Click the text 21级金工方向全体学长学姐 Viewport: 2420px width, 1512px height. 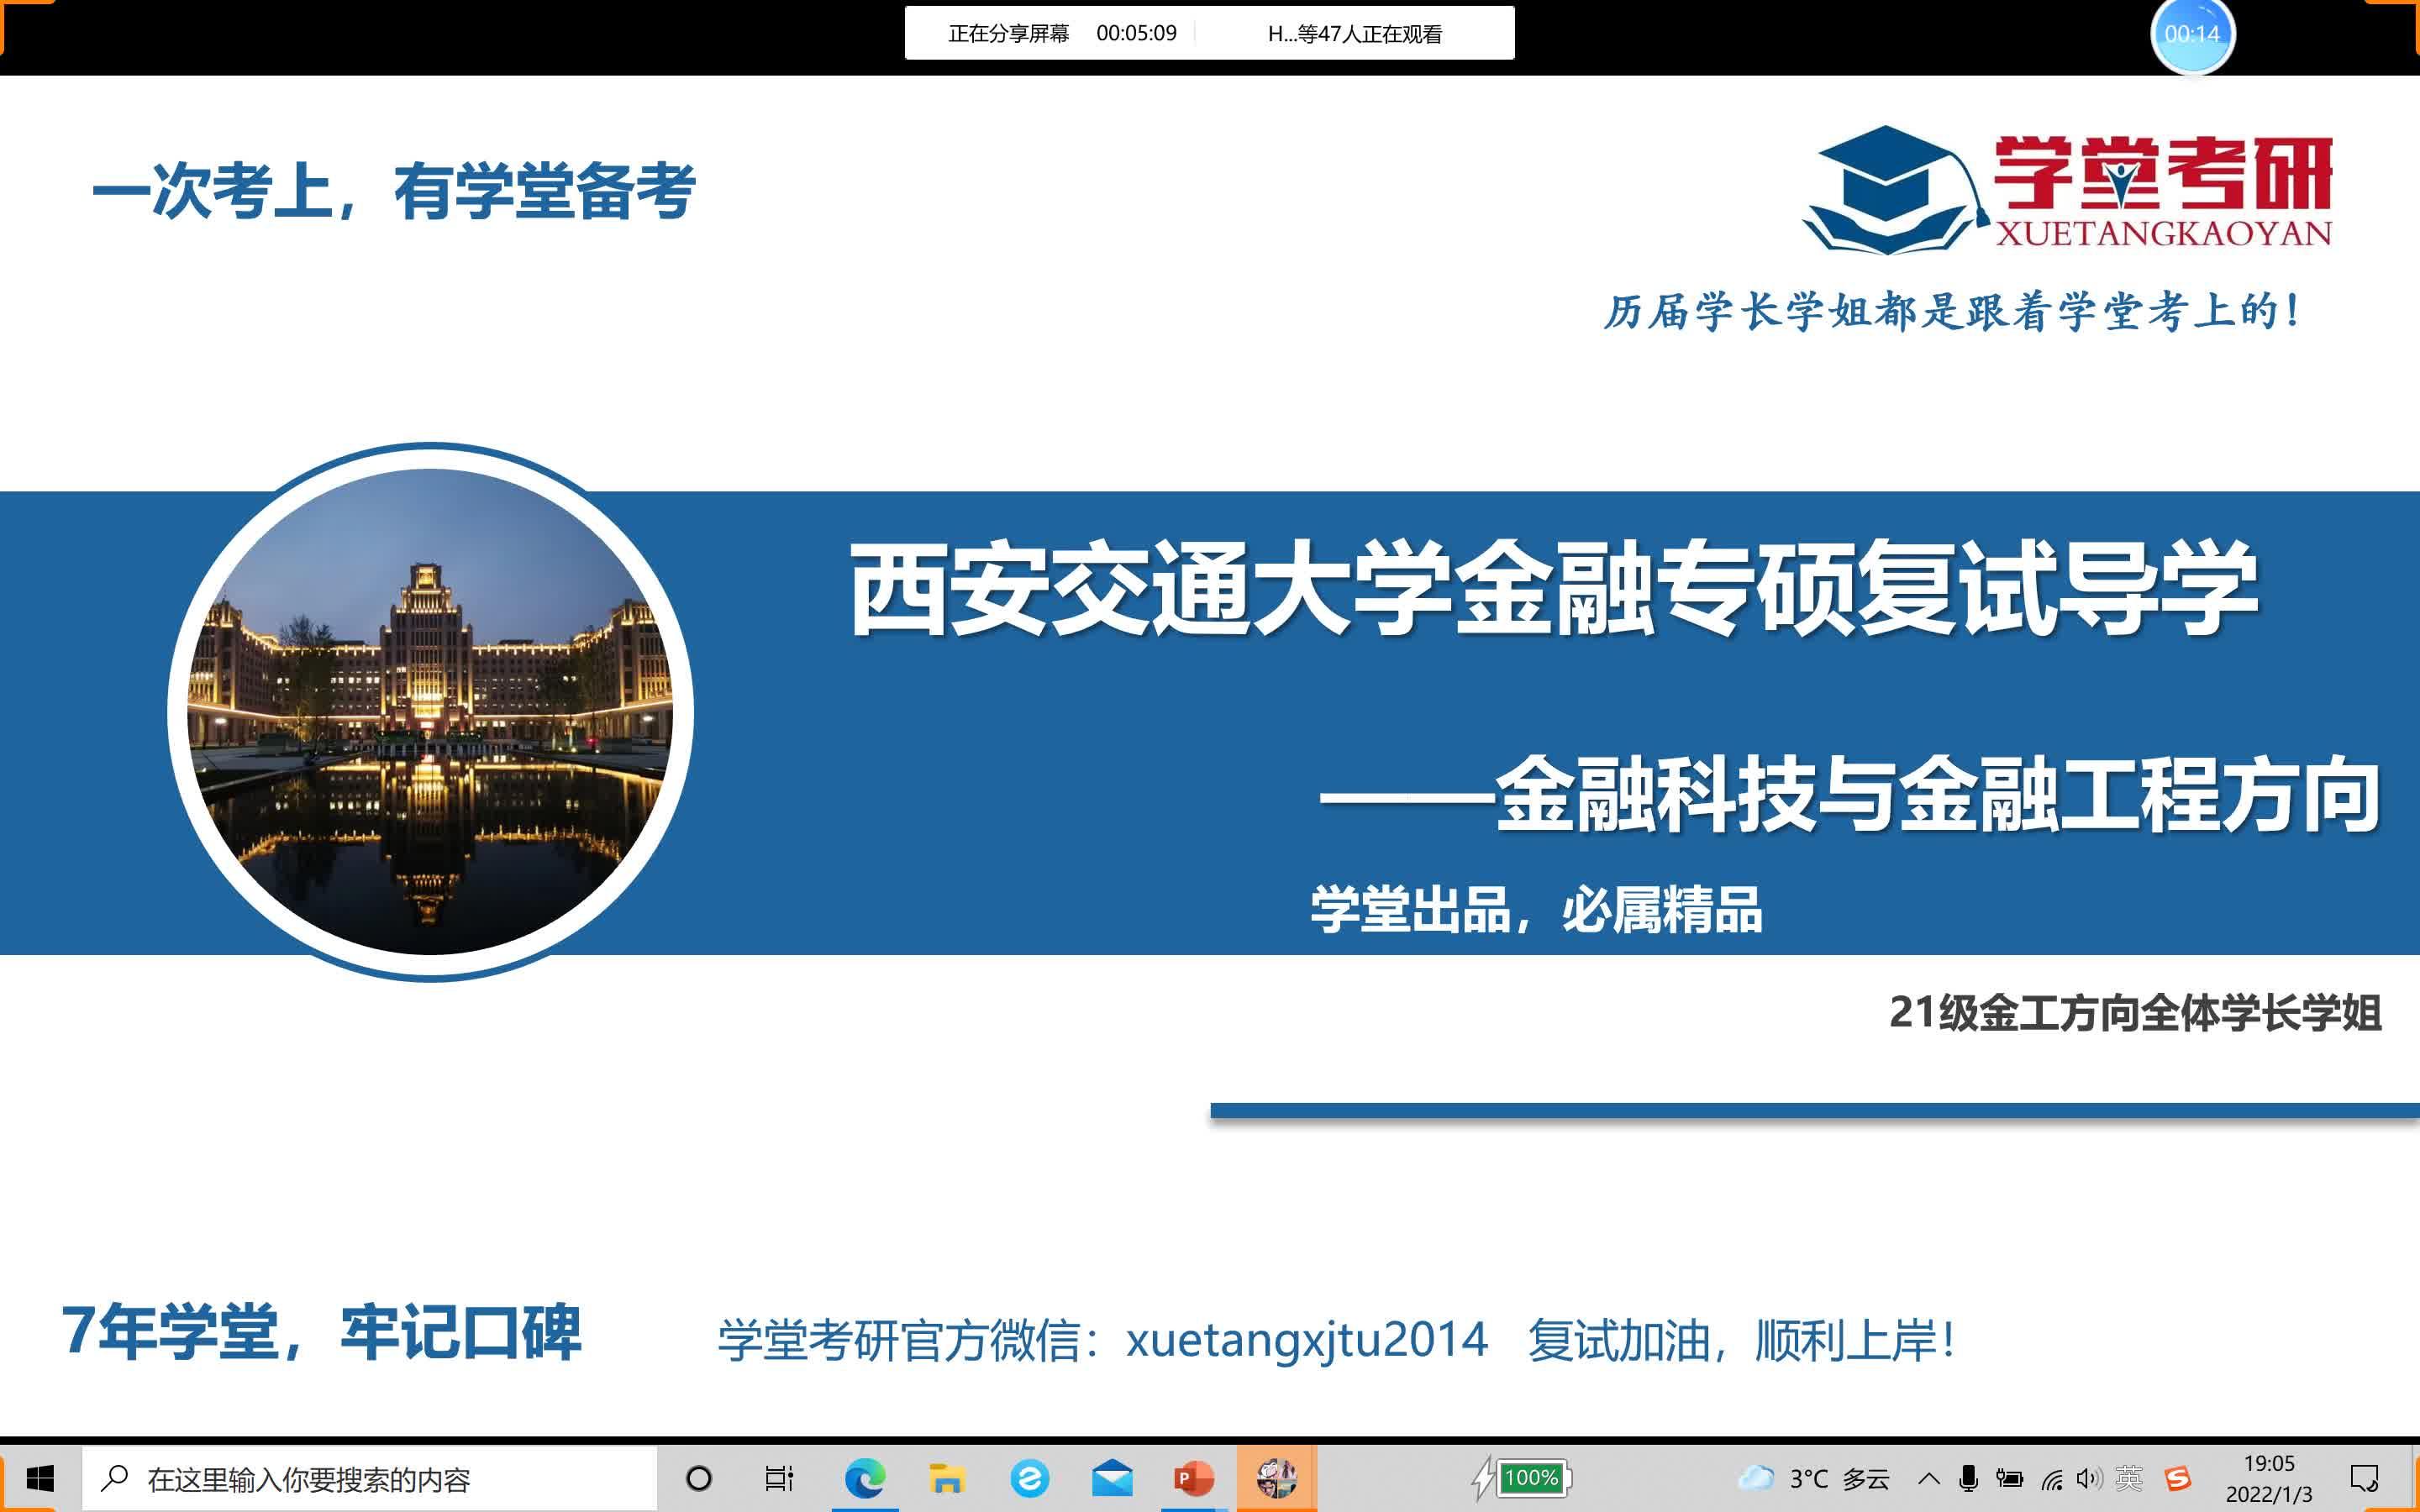2135,1012
